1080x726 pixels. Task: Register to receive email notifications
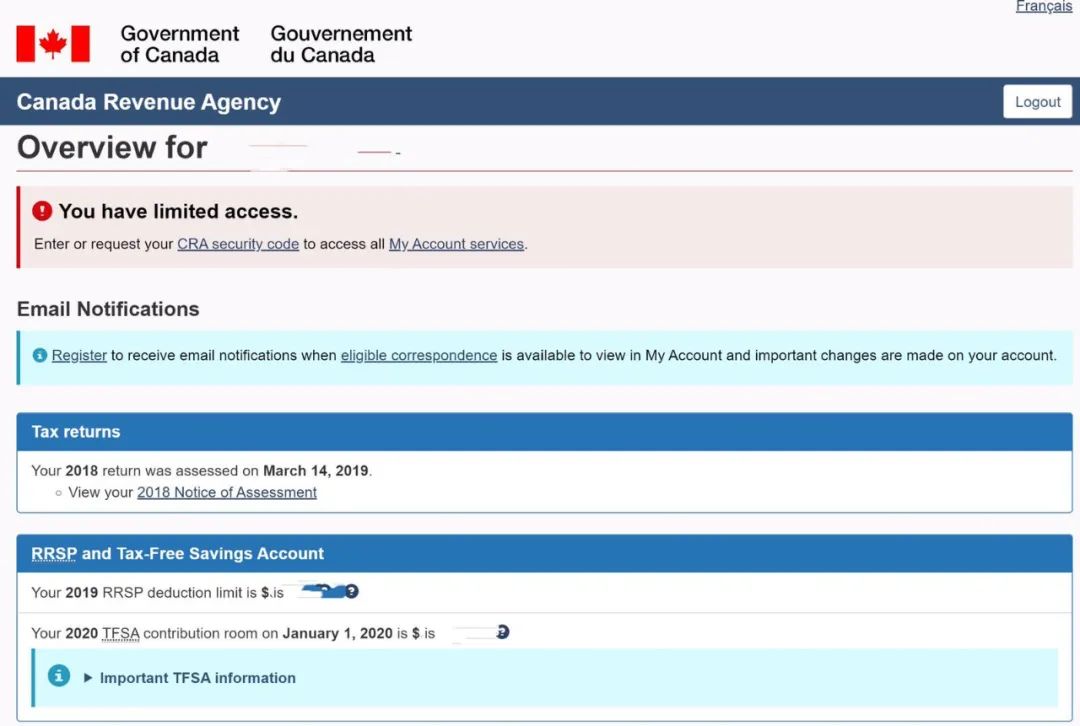[x=79, y=355]
